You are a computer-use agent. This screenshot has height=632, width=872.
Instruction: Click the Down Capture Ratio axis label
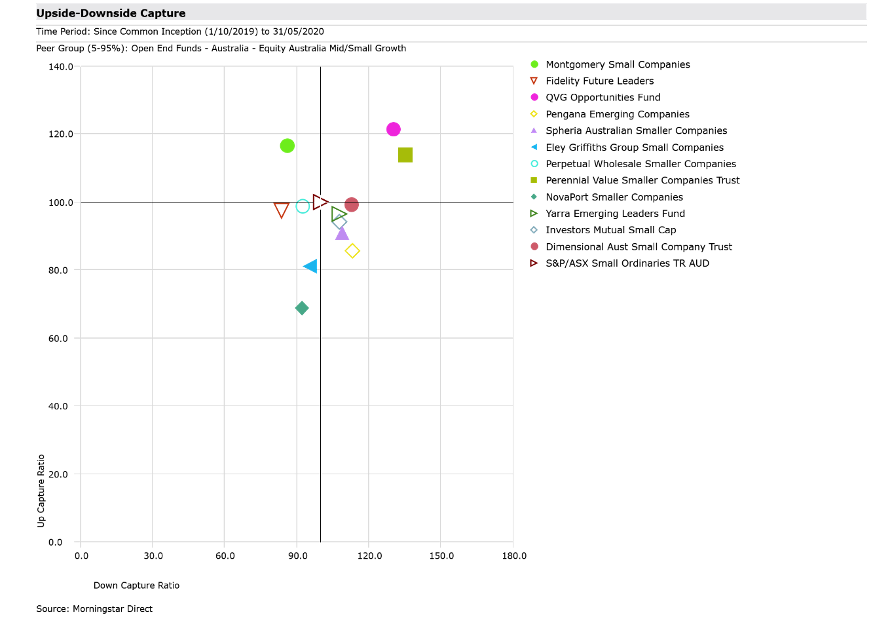[x=136, y=585]
